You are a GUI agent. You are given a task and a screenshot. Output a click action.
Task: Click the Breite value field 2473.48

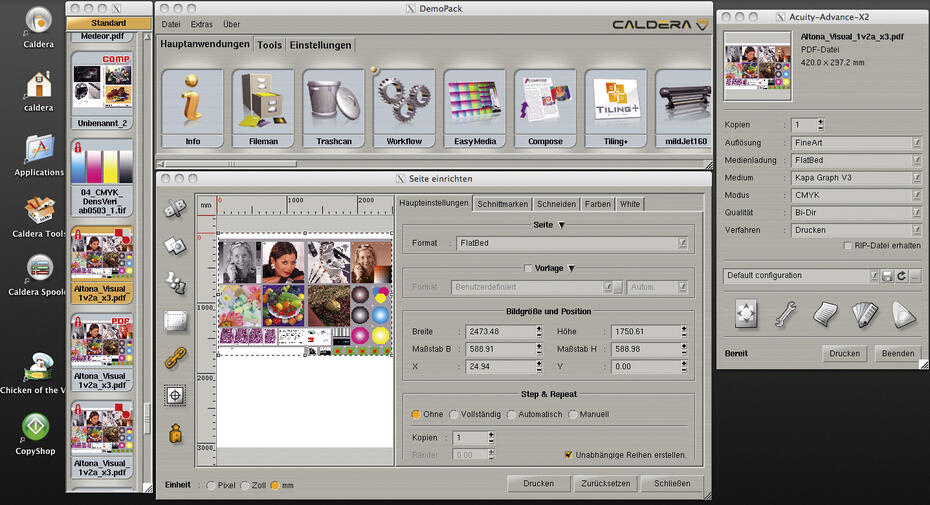click(x=500, y=332)
